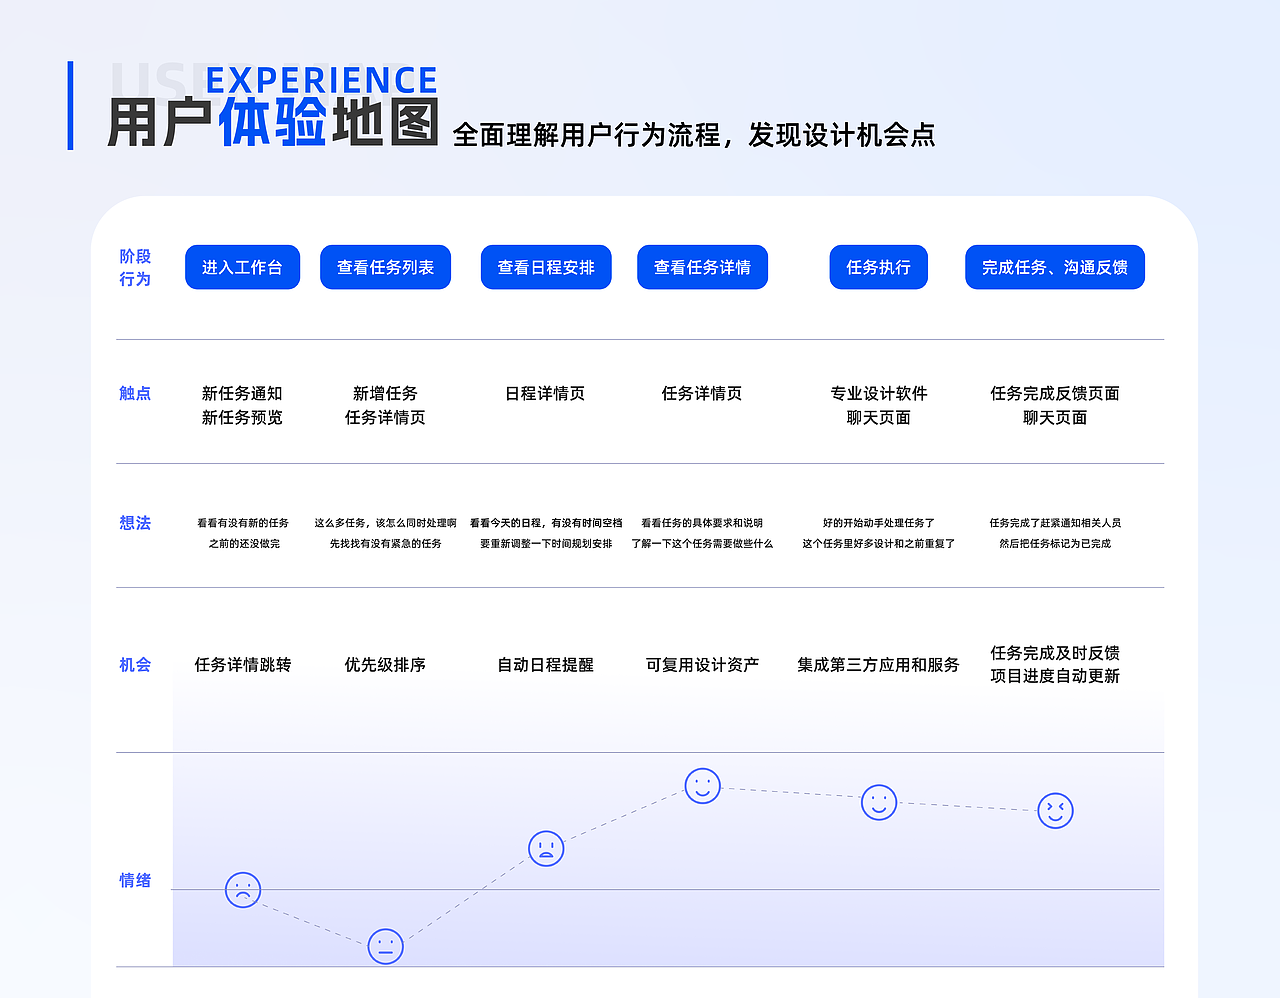1280x998 pixels.
Task: Select the 任务完成及时反馈 opportunity
Action: pyautogui.click(x=1055, y=653)
